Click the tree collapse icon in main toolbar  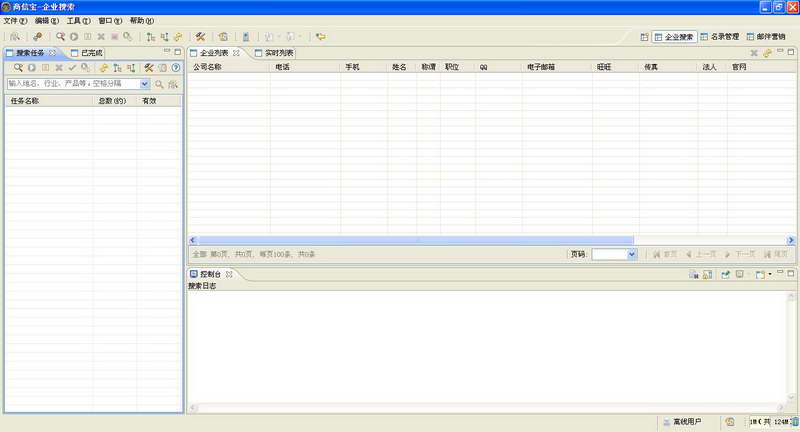pyautogui.click(x=164, y=37)
